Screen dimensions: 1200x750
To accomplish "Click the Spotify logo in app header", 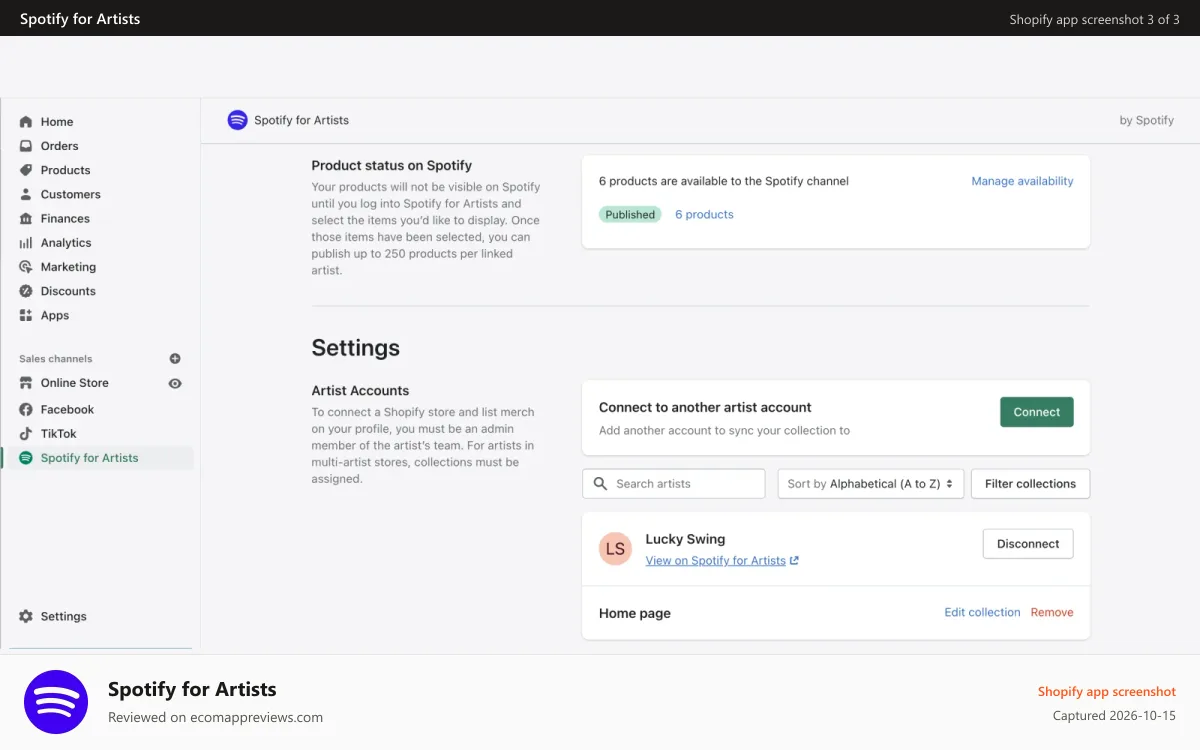I will (x=237, y=120).
